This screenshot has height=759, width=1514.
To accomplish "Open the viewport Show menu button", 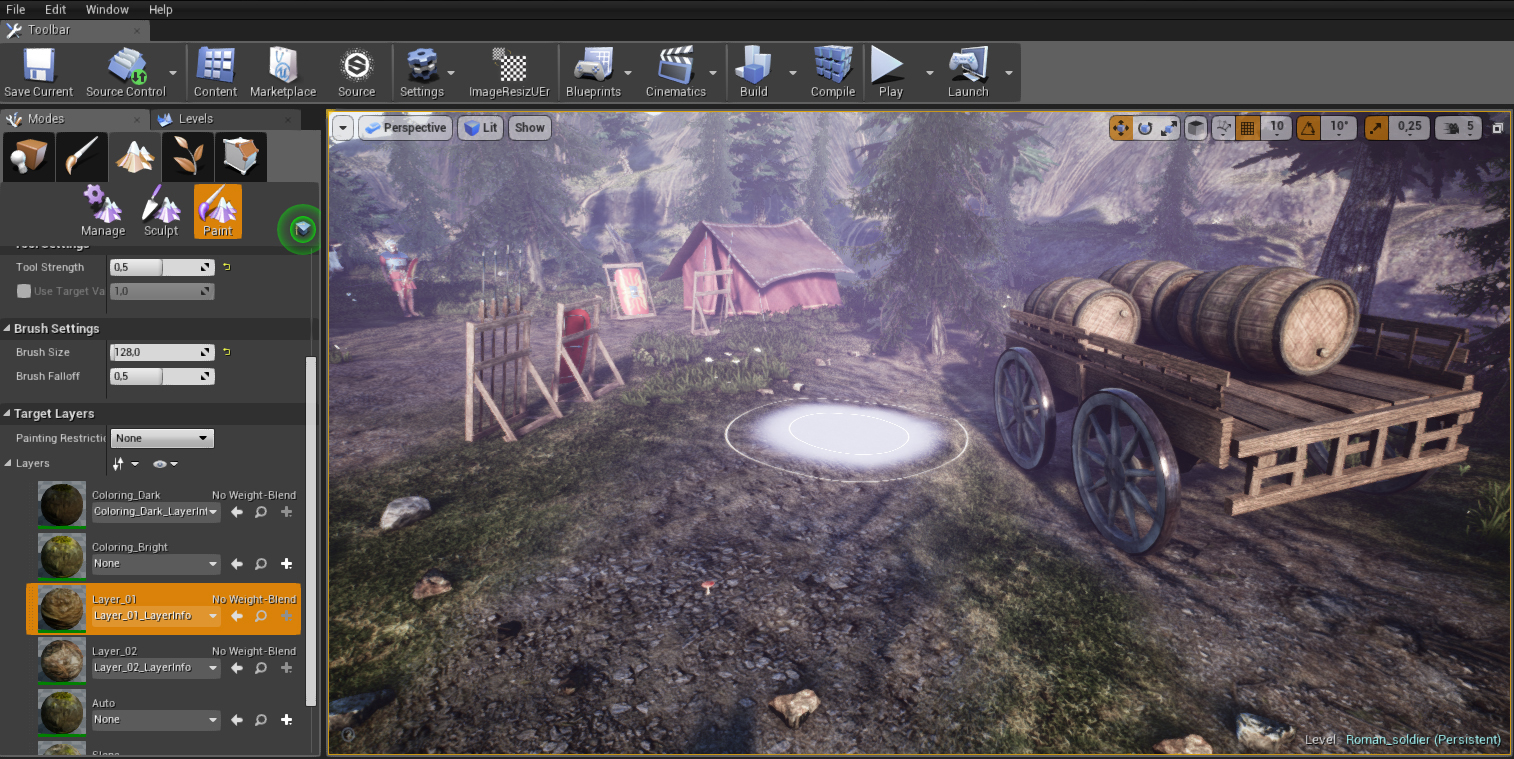I will coord(530,128).
